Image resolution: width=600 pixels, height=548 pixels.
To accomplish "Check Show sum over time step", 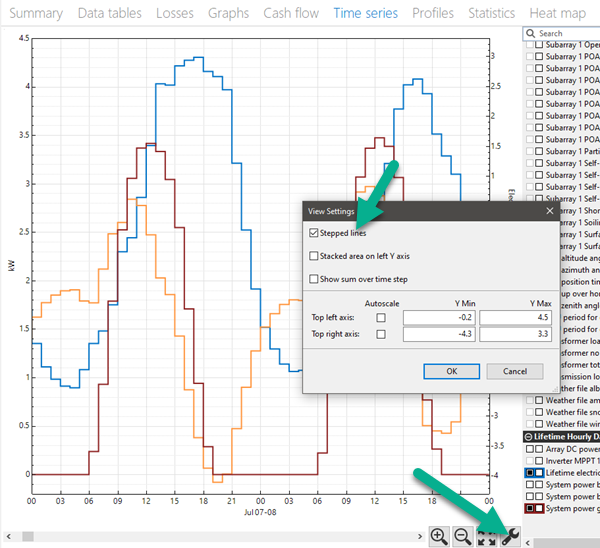I will (315, 279).
